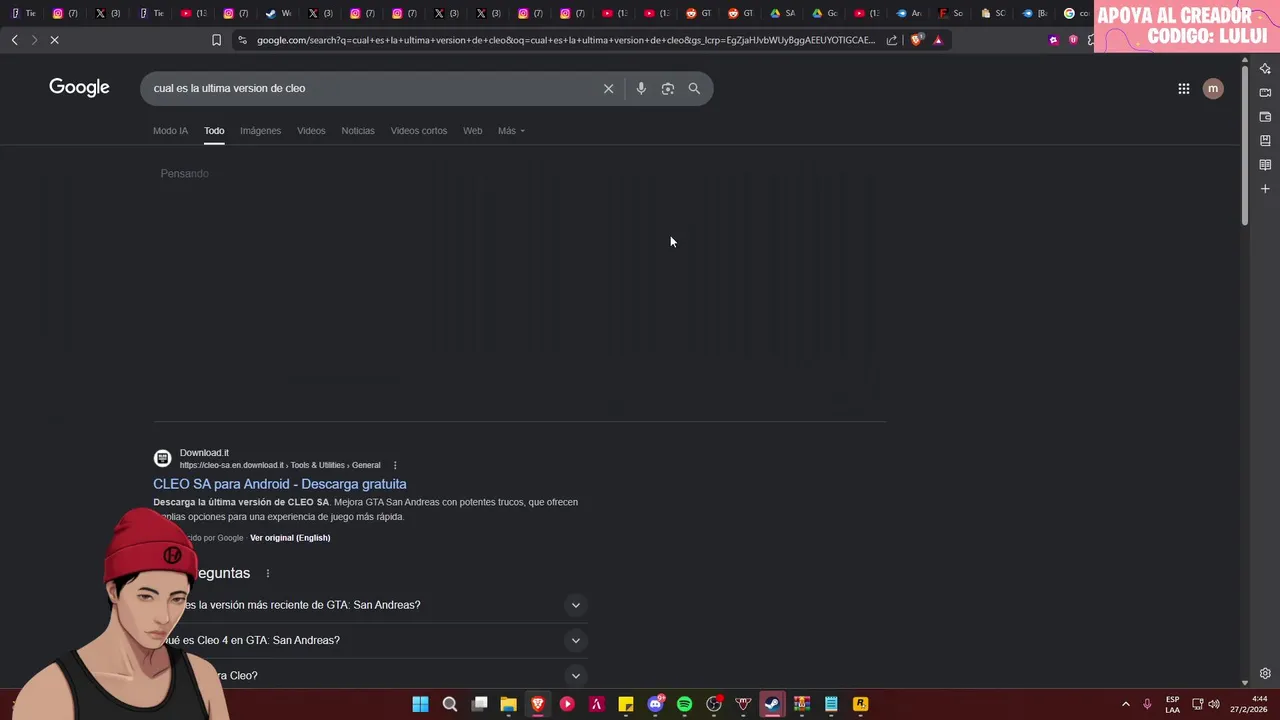This screenshot has width=1280, height=720.
Task: Switch to the 'SO' clipboard-icon browser tab
Action: (992, 13)
